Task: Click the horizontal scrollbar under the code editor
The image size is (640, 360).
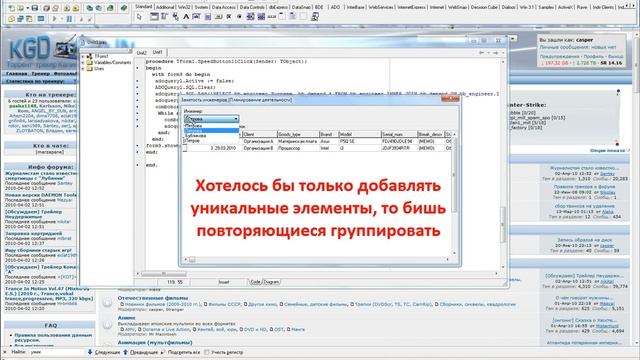Action: (x=317, y=273)
